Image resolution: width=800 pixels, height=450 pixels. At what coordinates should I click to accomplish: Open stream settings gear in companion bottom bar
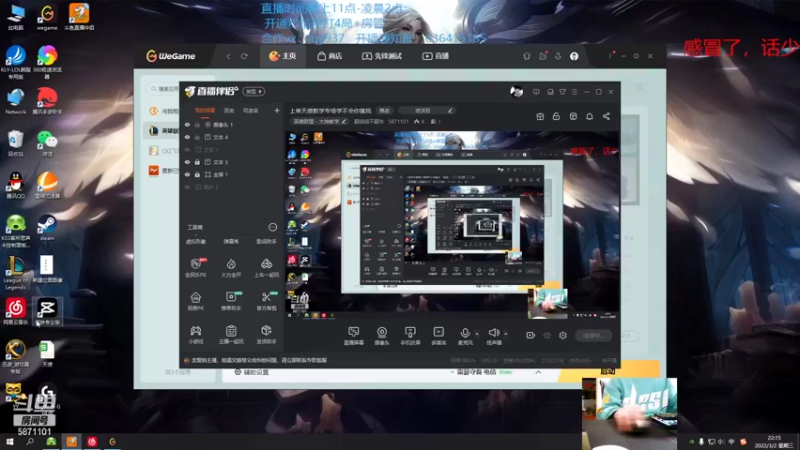pos(563,335)
